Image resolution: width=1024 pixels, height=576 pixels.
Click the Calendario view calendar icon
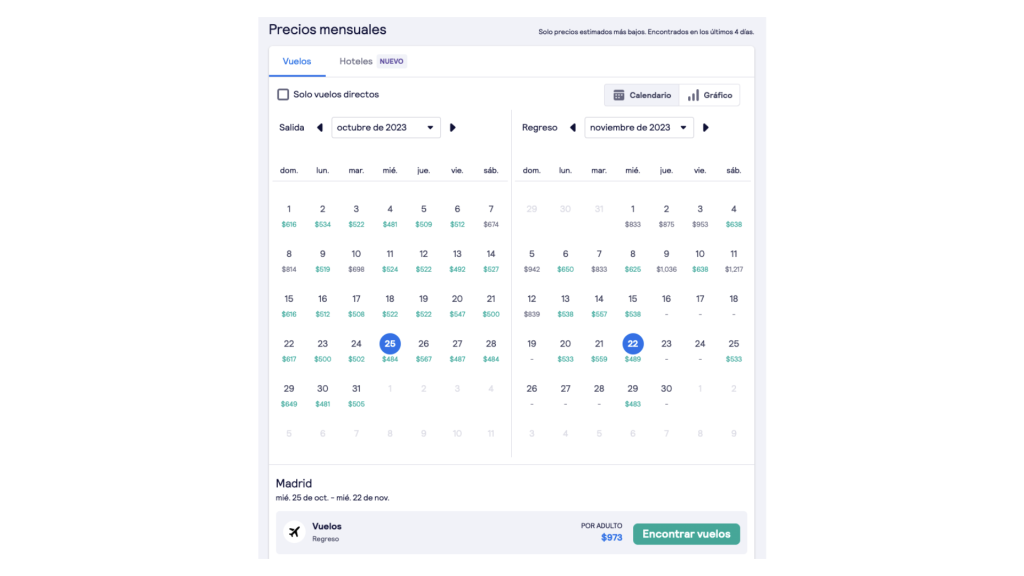618,95
